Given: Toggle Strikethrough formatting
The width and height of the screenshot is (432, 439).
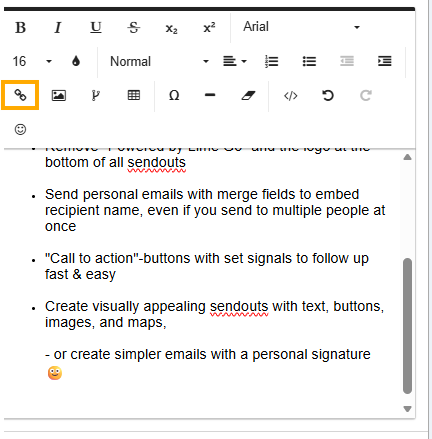Looking at the screenshot, I should pos(134,27).
